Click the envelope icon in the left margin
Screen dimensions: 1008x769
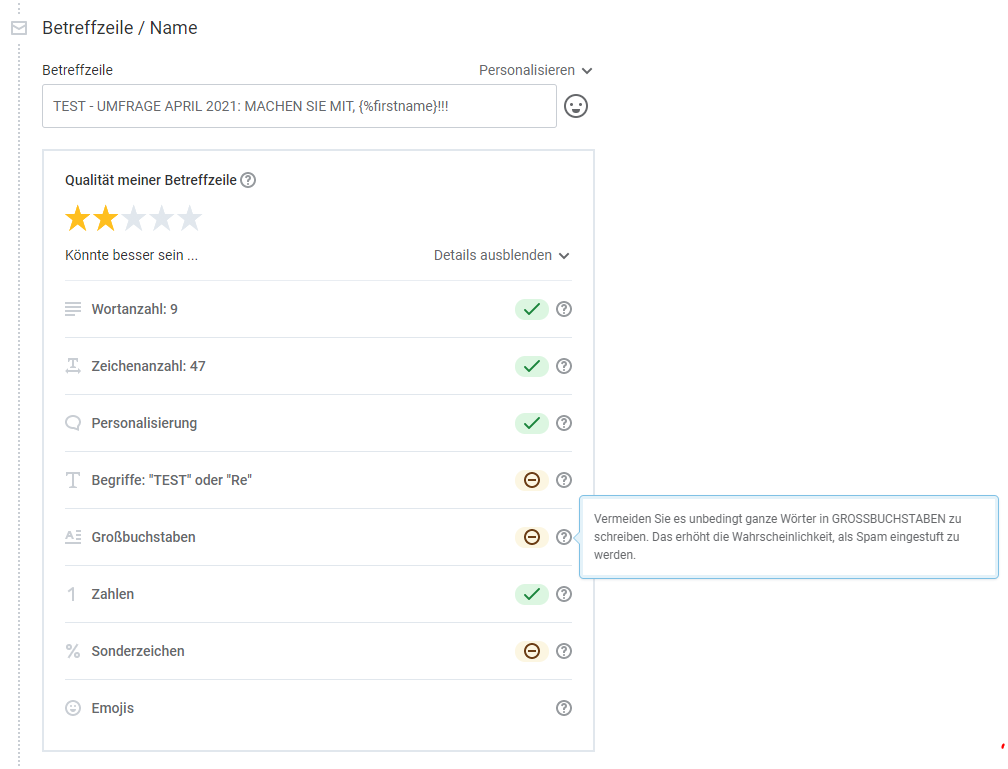[18, 28]
